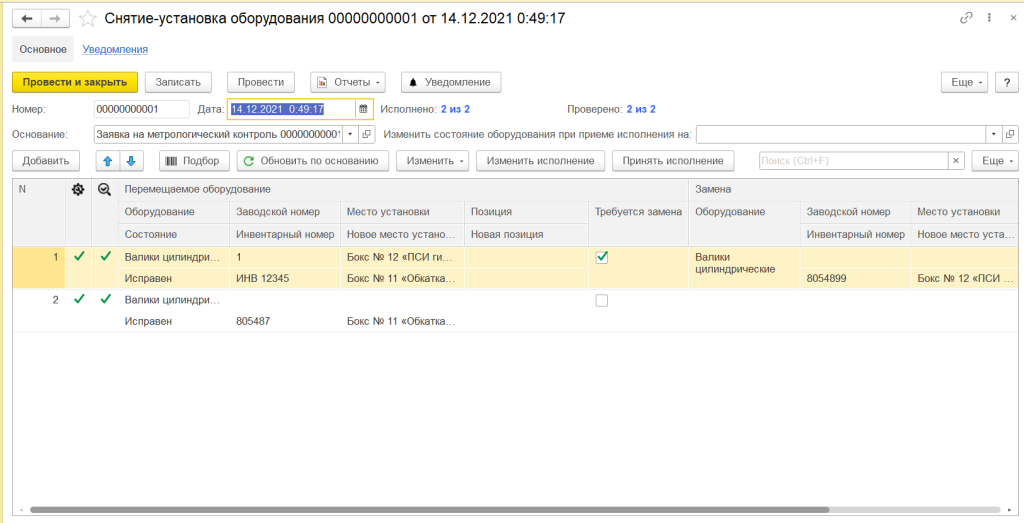Select Бокс № 12 «ПСИ ги… cell in row 1

click(x=402, y=257)
